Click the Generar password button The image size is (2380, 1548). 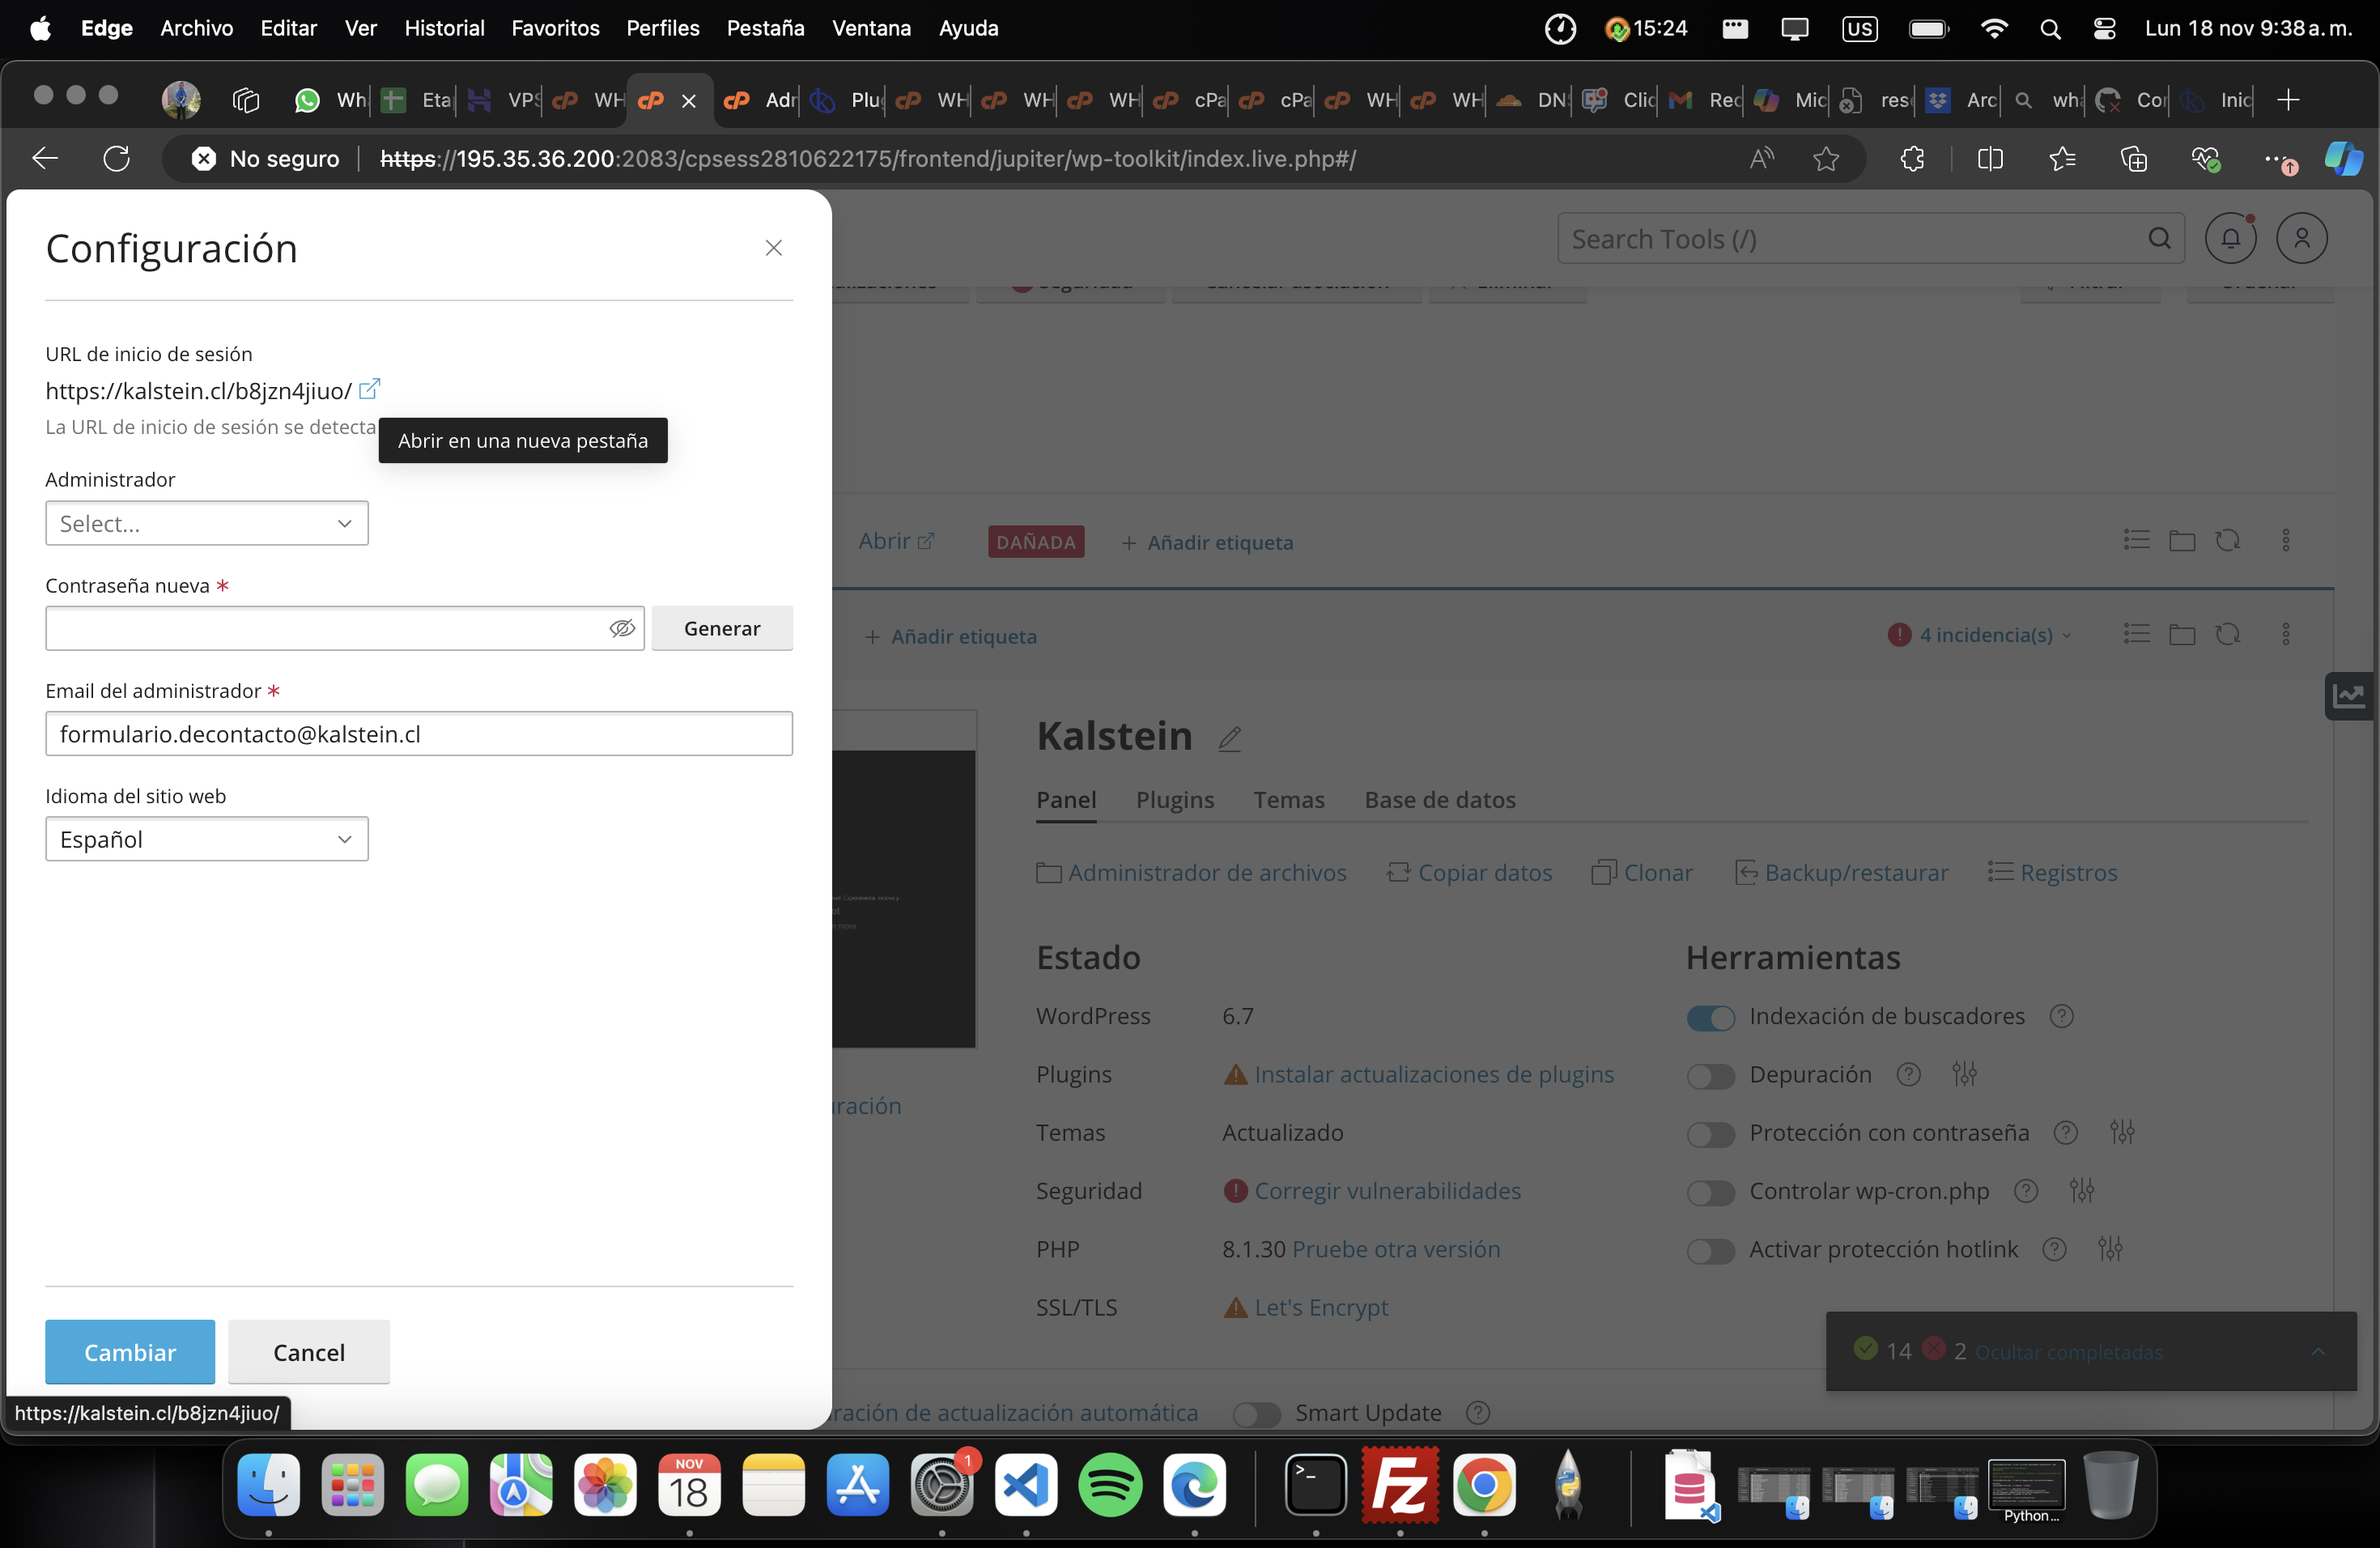722,628
